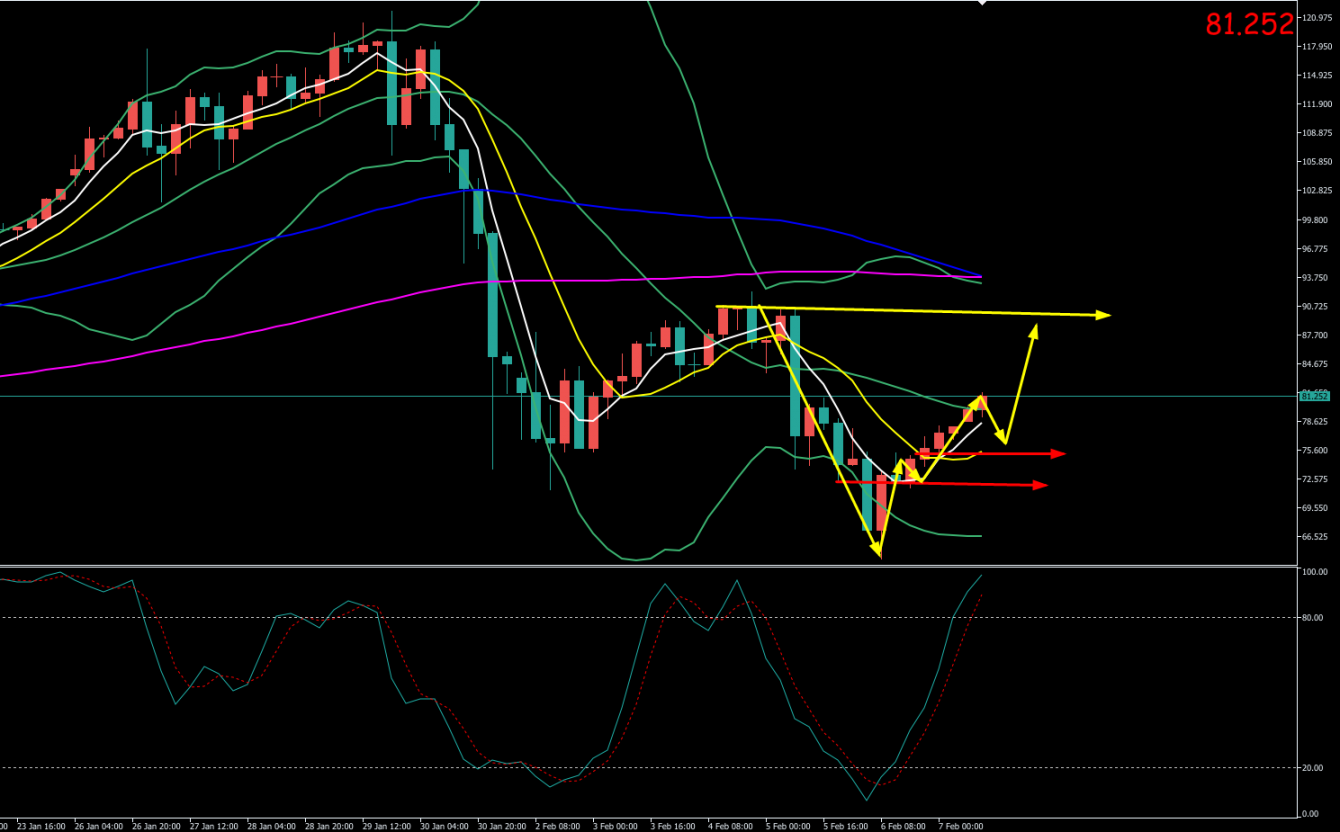The width and height of the screenshot is (1340, 832).
Task: Click the 7 Feb 00:00 time label
Action: point(960,826)
